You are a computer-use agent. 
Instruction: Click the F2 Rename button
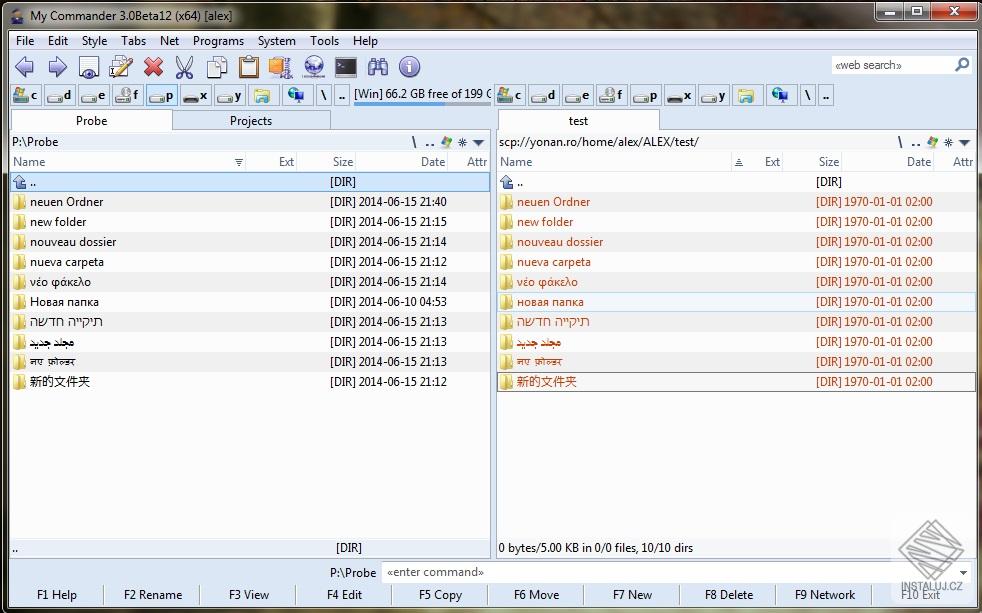[153, 595]
